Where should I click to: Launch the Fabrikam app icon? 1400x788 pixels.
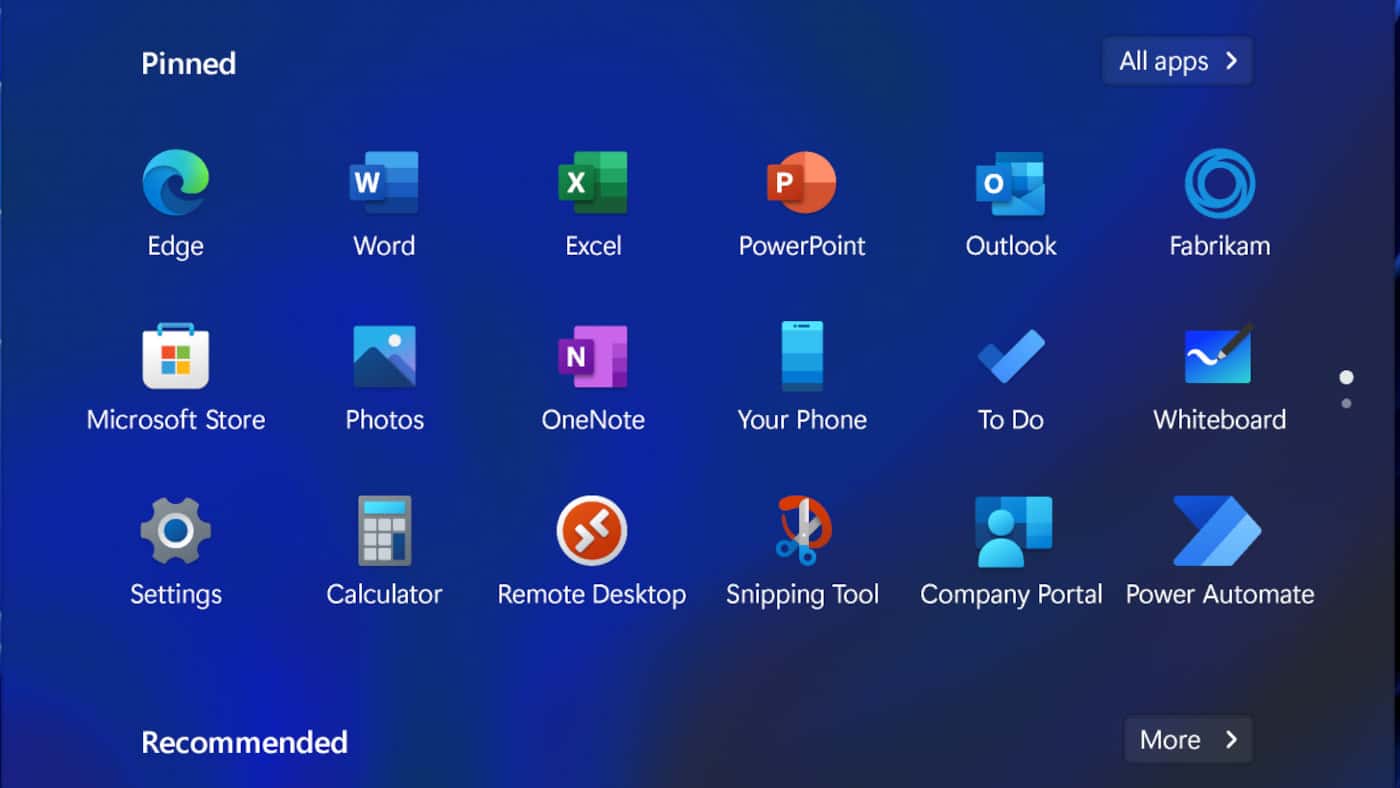click(x=1220, y=183)
